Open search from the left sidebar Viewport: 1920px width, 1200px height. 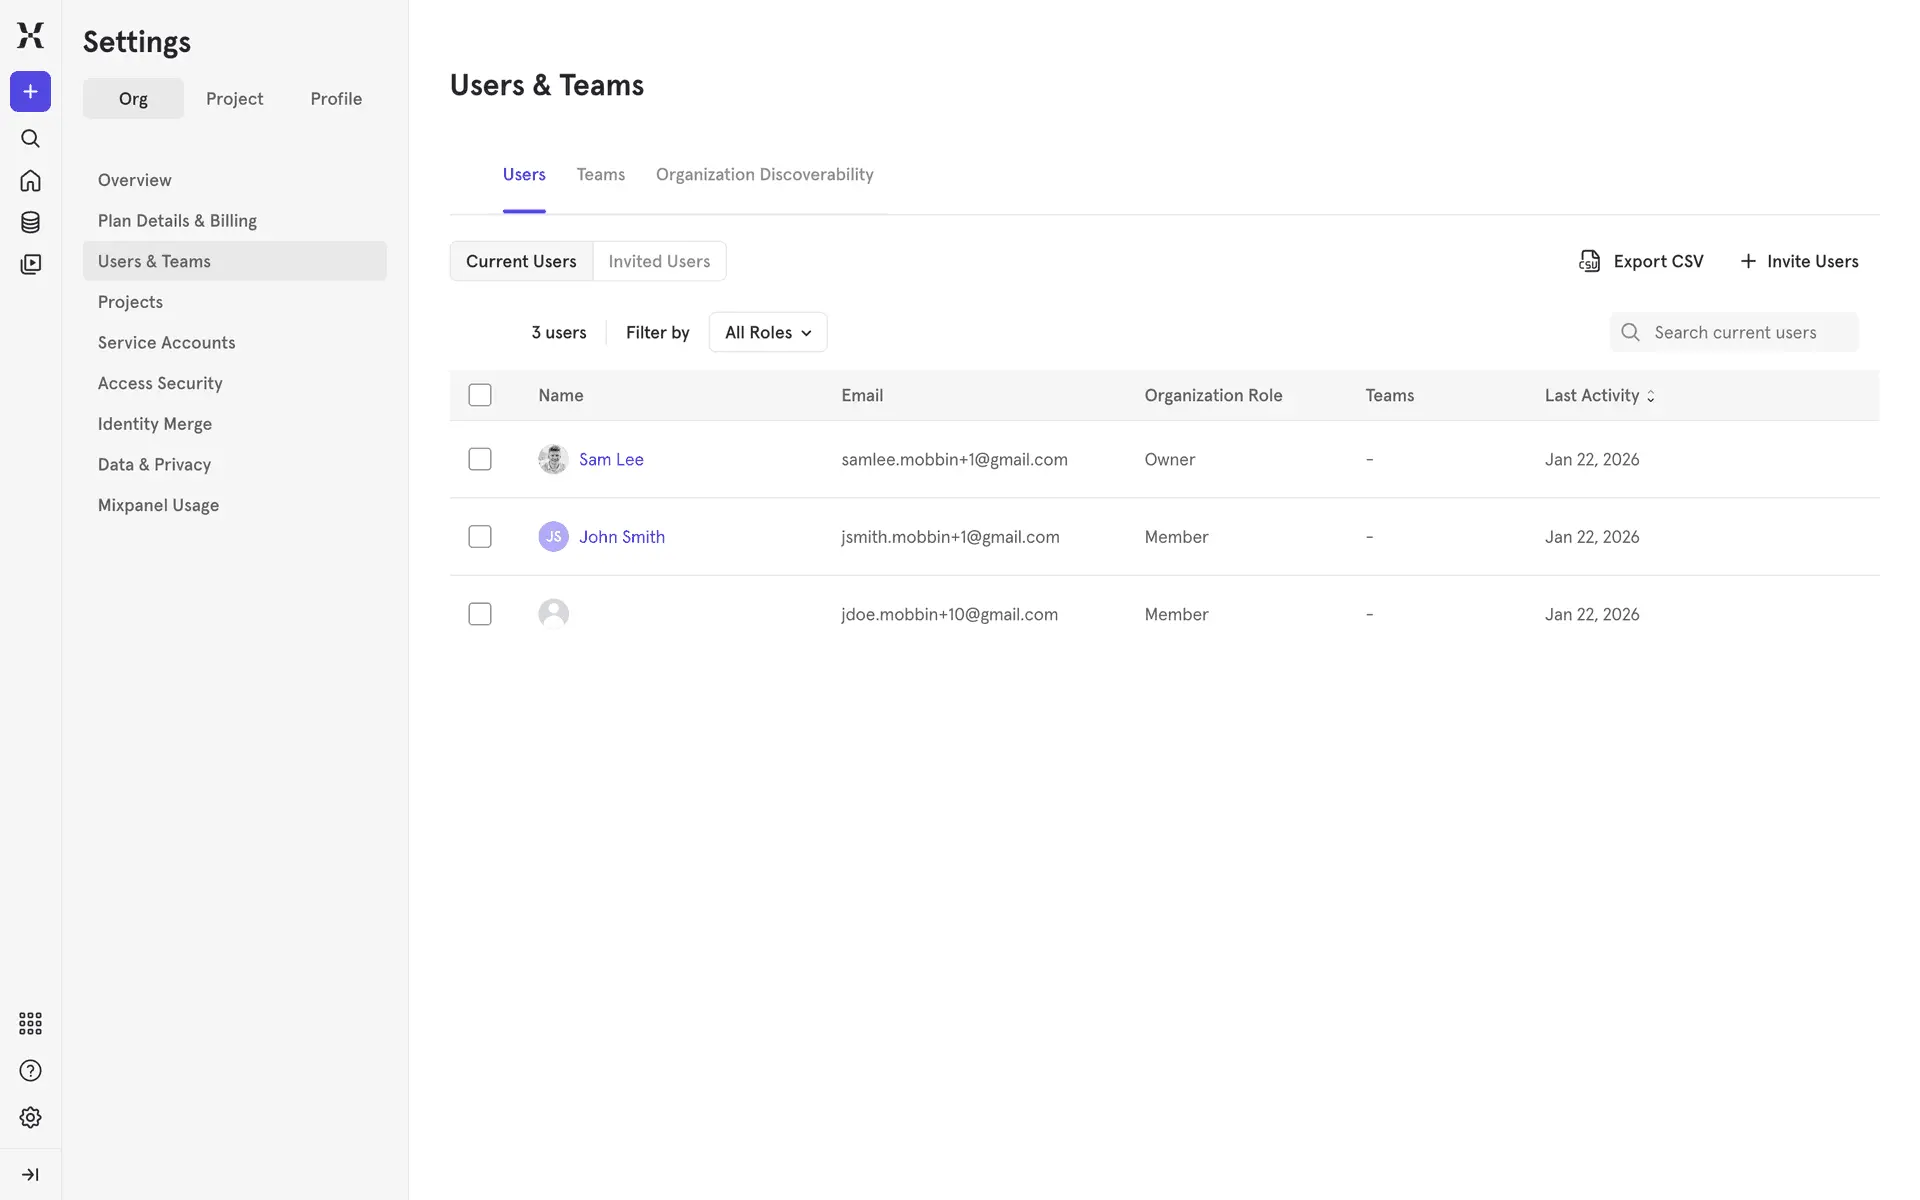coord(30,139)
